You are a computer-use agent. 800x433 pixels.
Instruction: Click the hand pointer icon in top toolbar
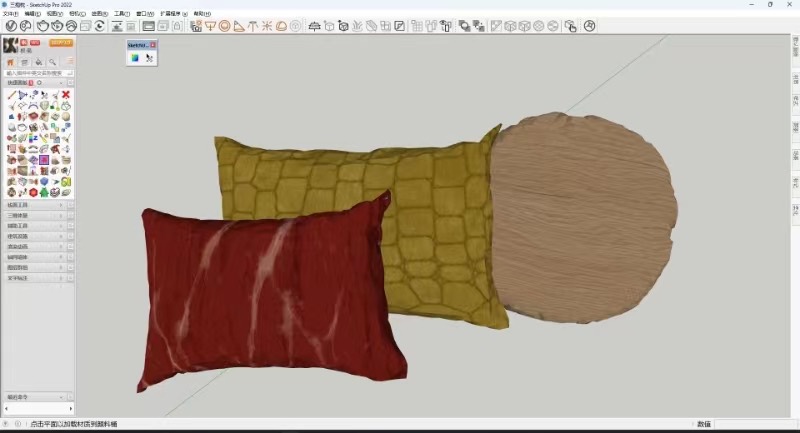pyautogui.click(x=570, y=26)
